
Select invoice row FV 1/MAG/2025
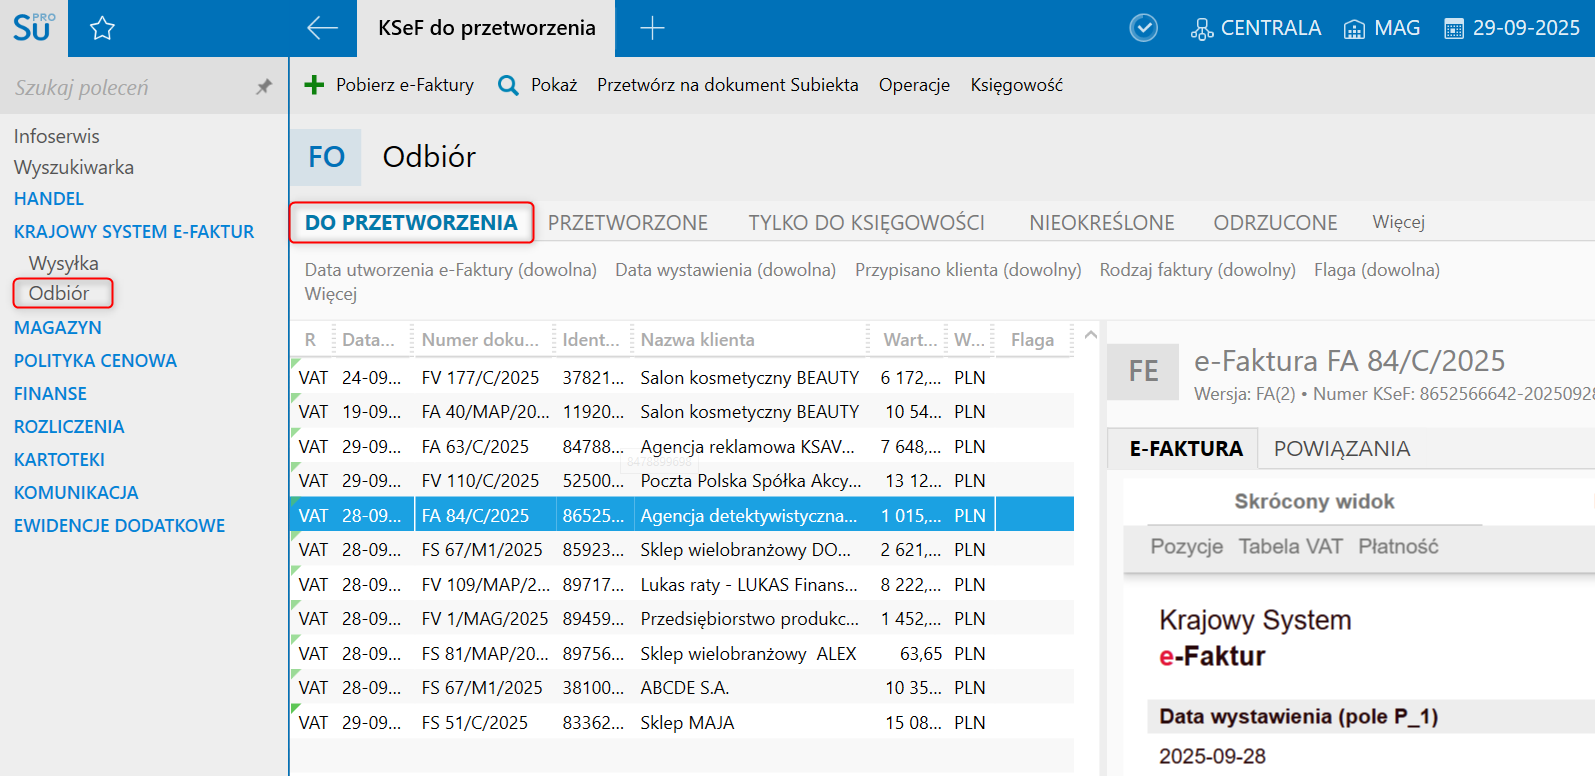(x=682, y=619)
